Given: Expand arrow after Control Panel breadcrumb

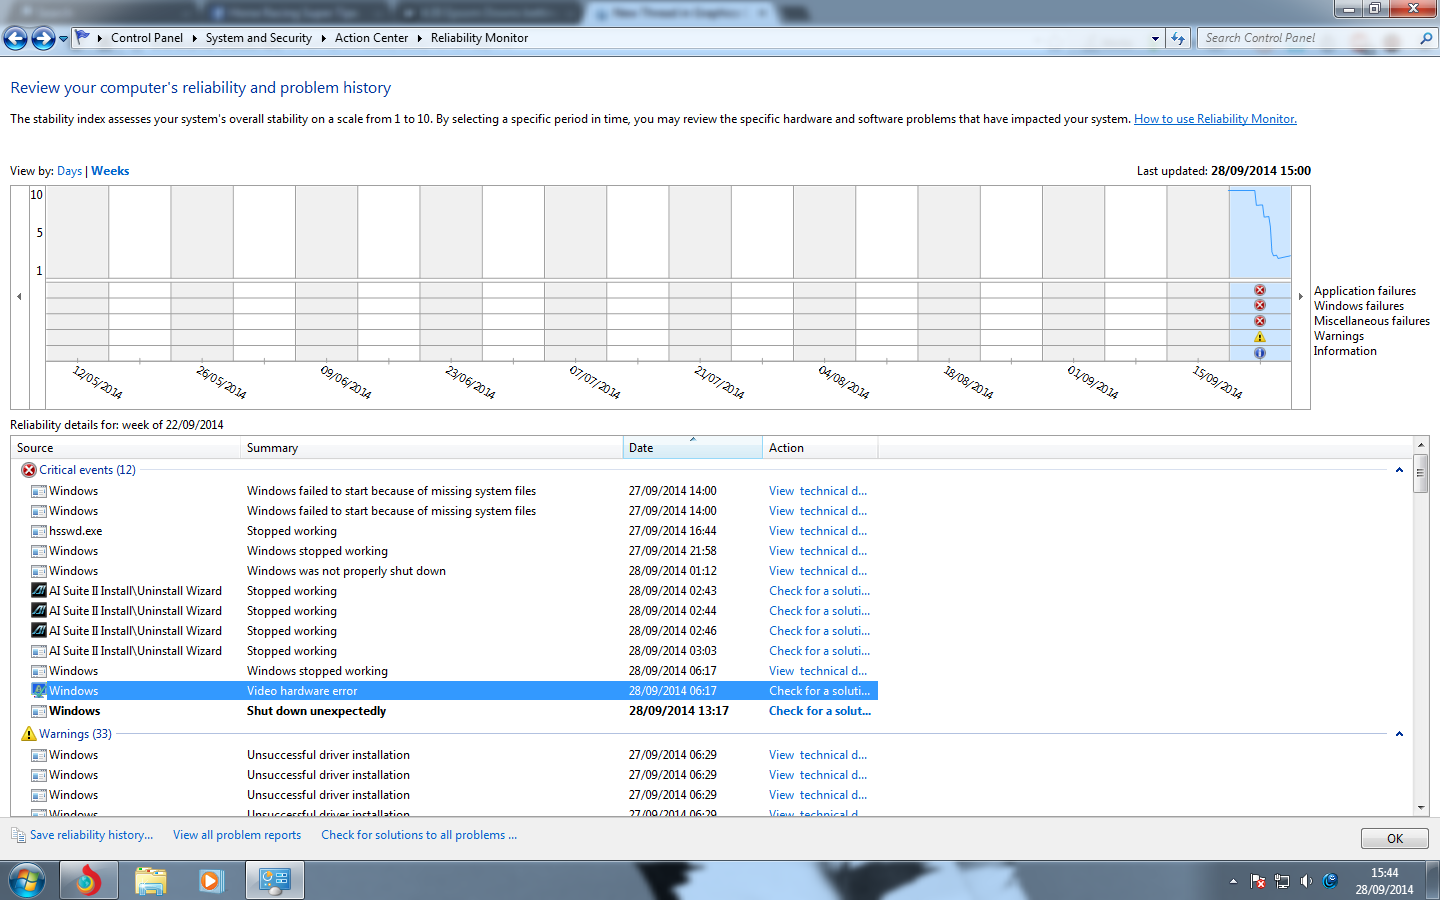Looking at the screenshot, I should click(x=194, y=38).
